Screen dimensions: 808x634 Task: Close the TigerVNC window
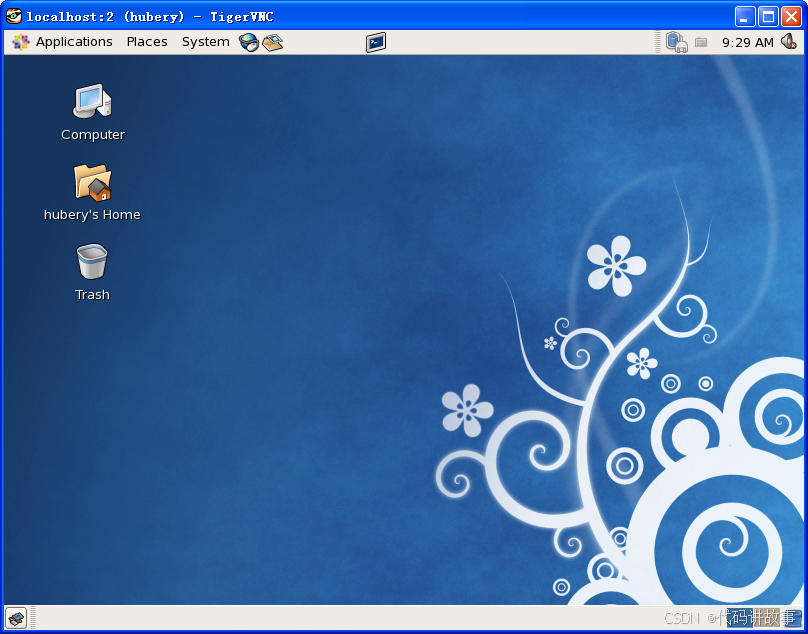[x=791, y=16]
